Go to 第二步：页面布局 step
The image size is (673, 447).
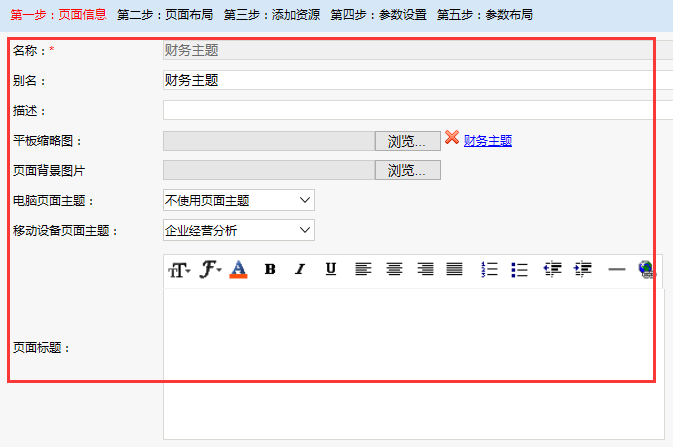(x=165, y=15)
